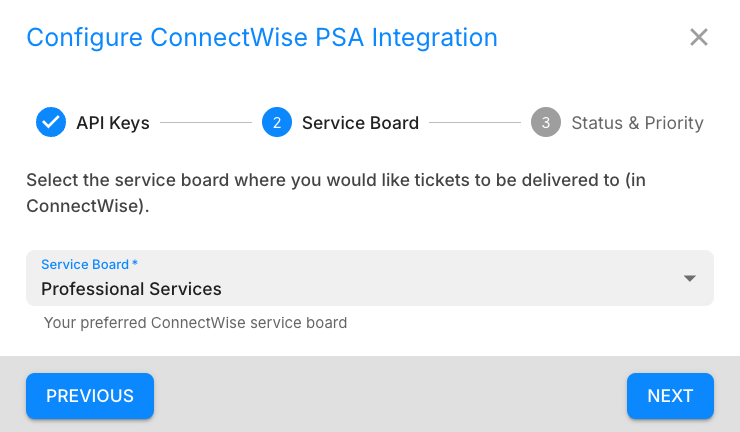Go back to the API Keys step label
The height and width of the screenshot is (432, 740).
pos(113,123)
